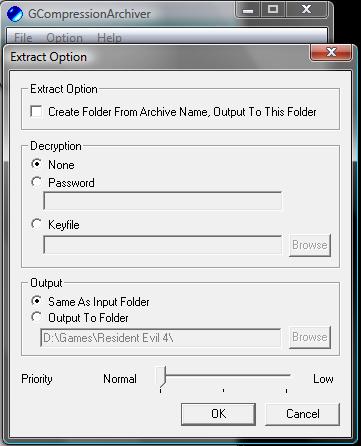Cancel the Extract Option dialog
This screenshot has height=446, width=361.
coord(303,414)
